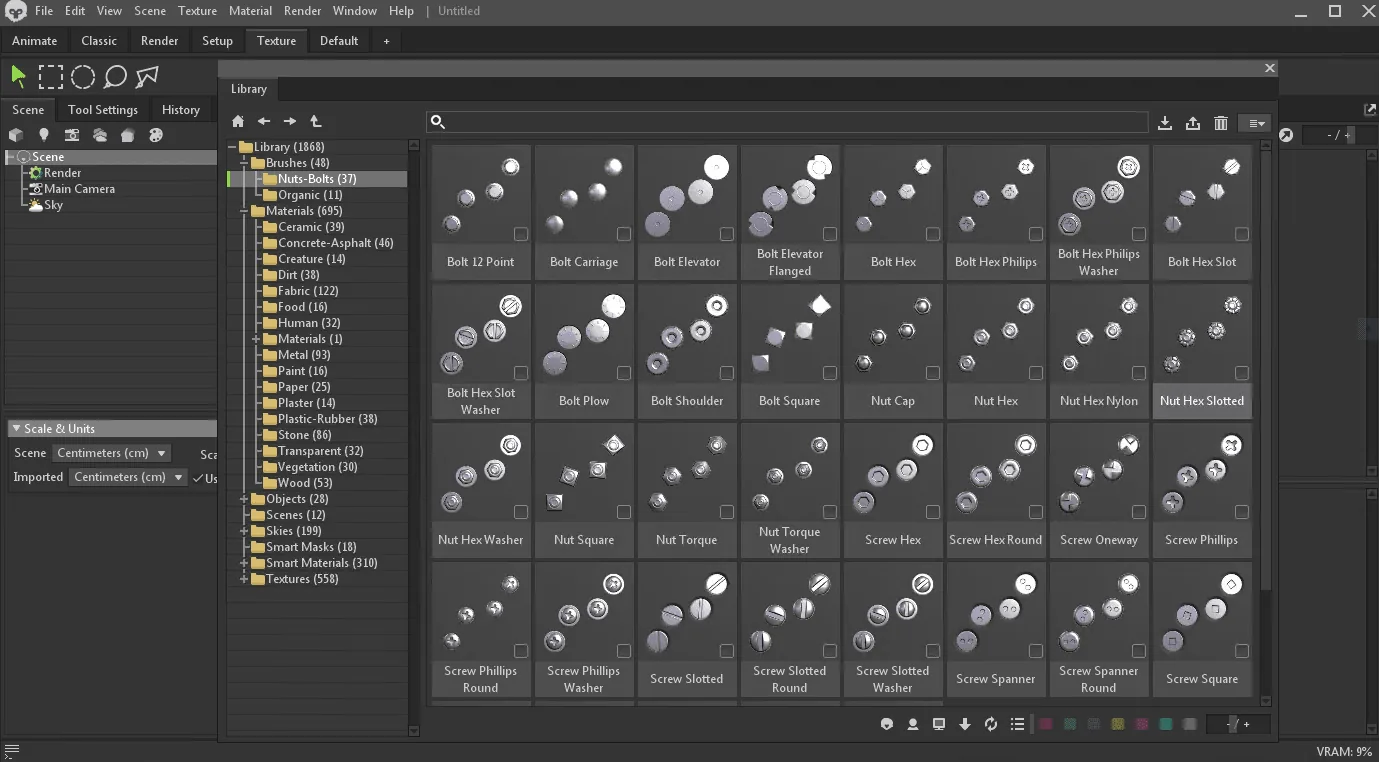The image size is (1379, 762).
Task: Click the trash delete icon in library
Action: pyautogui.click(x=1221, y=123)
